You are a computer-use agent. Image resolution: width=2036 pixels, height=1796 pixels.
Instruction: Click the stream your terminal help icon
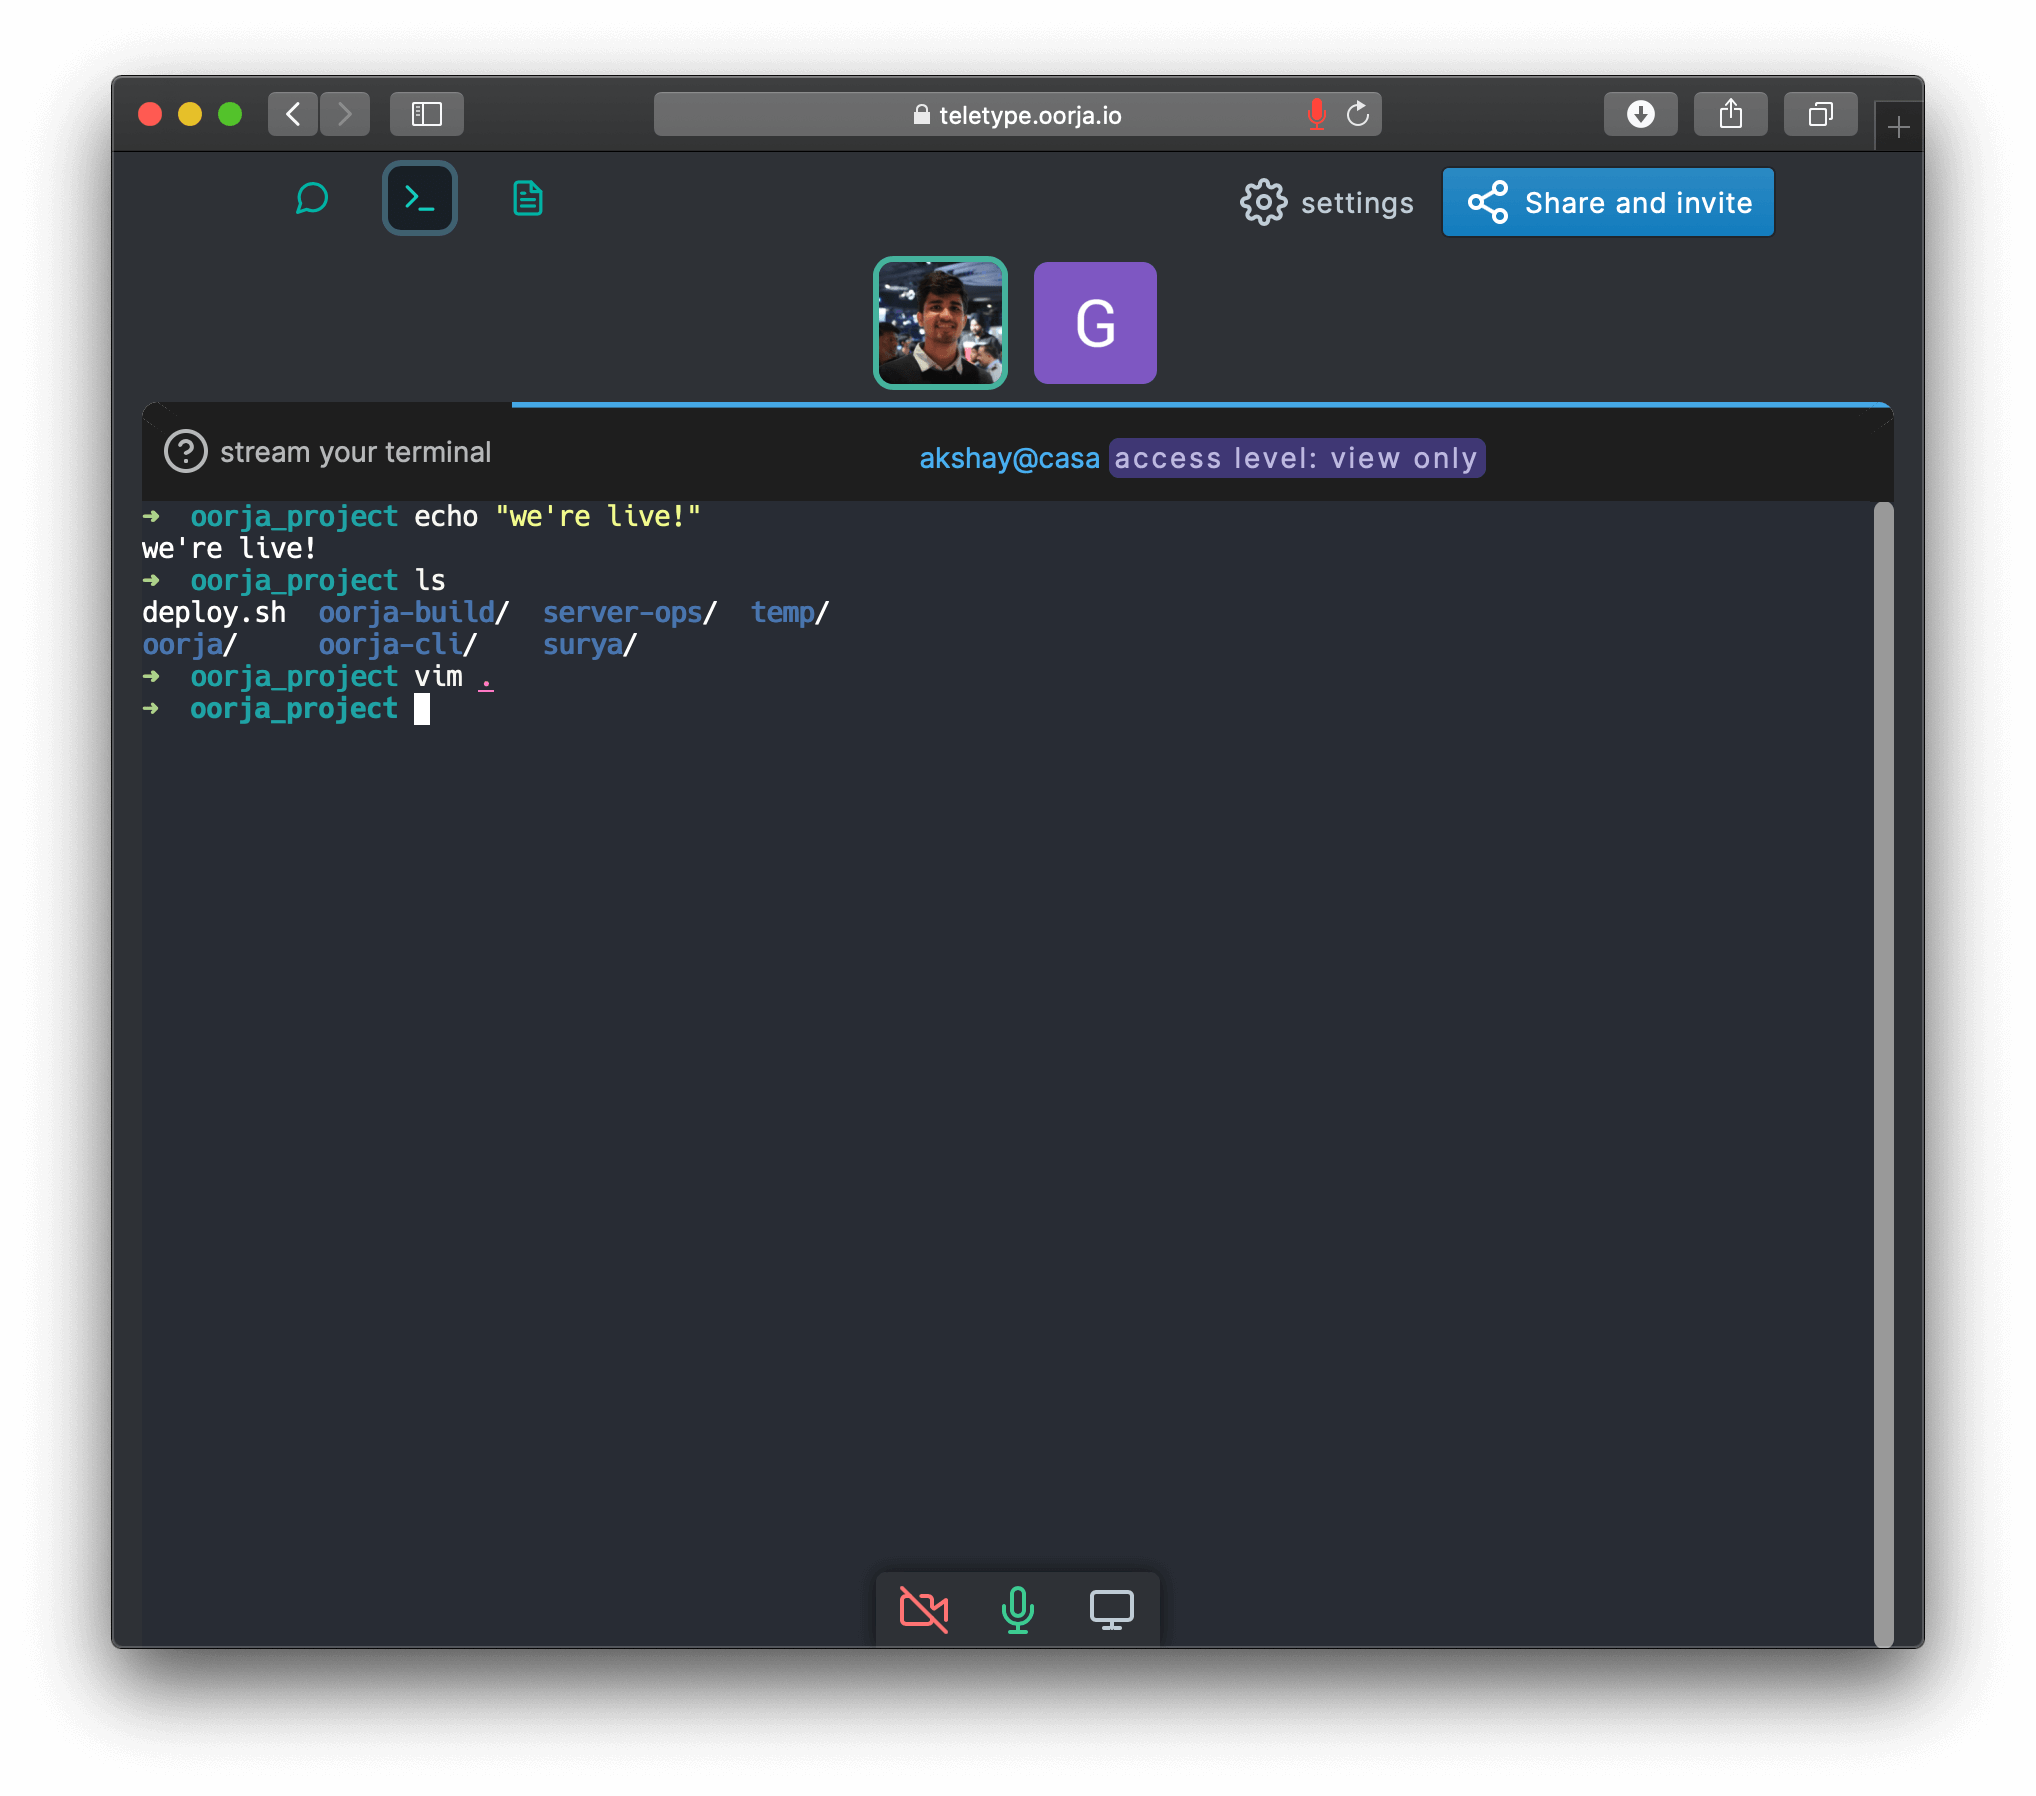point(186,452)
